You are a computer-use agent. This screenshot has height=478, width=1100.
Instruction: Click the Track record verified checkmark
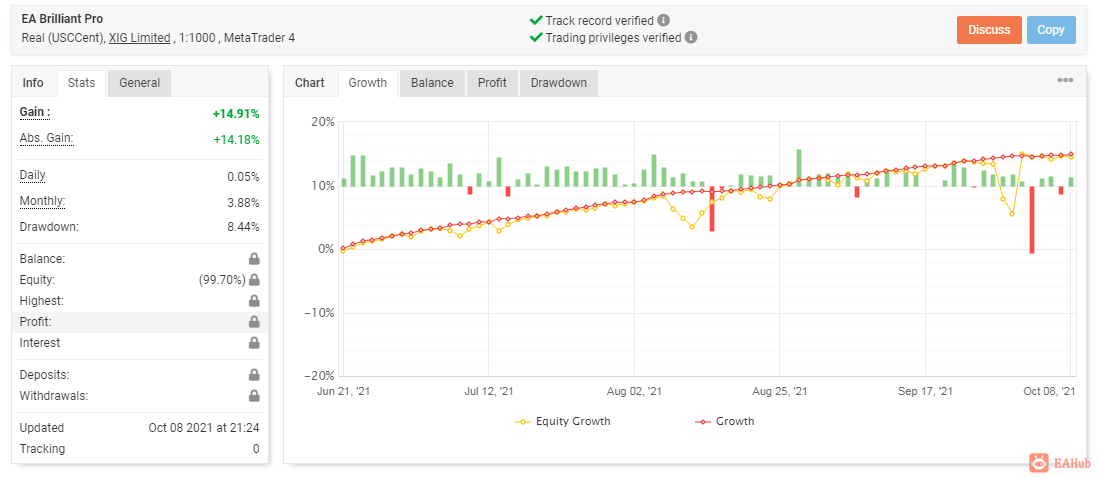point(536,20)
